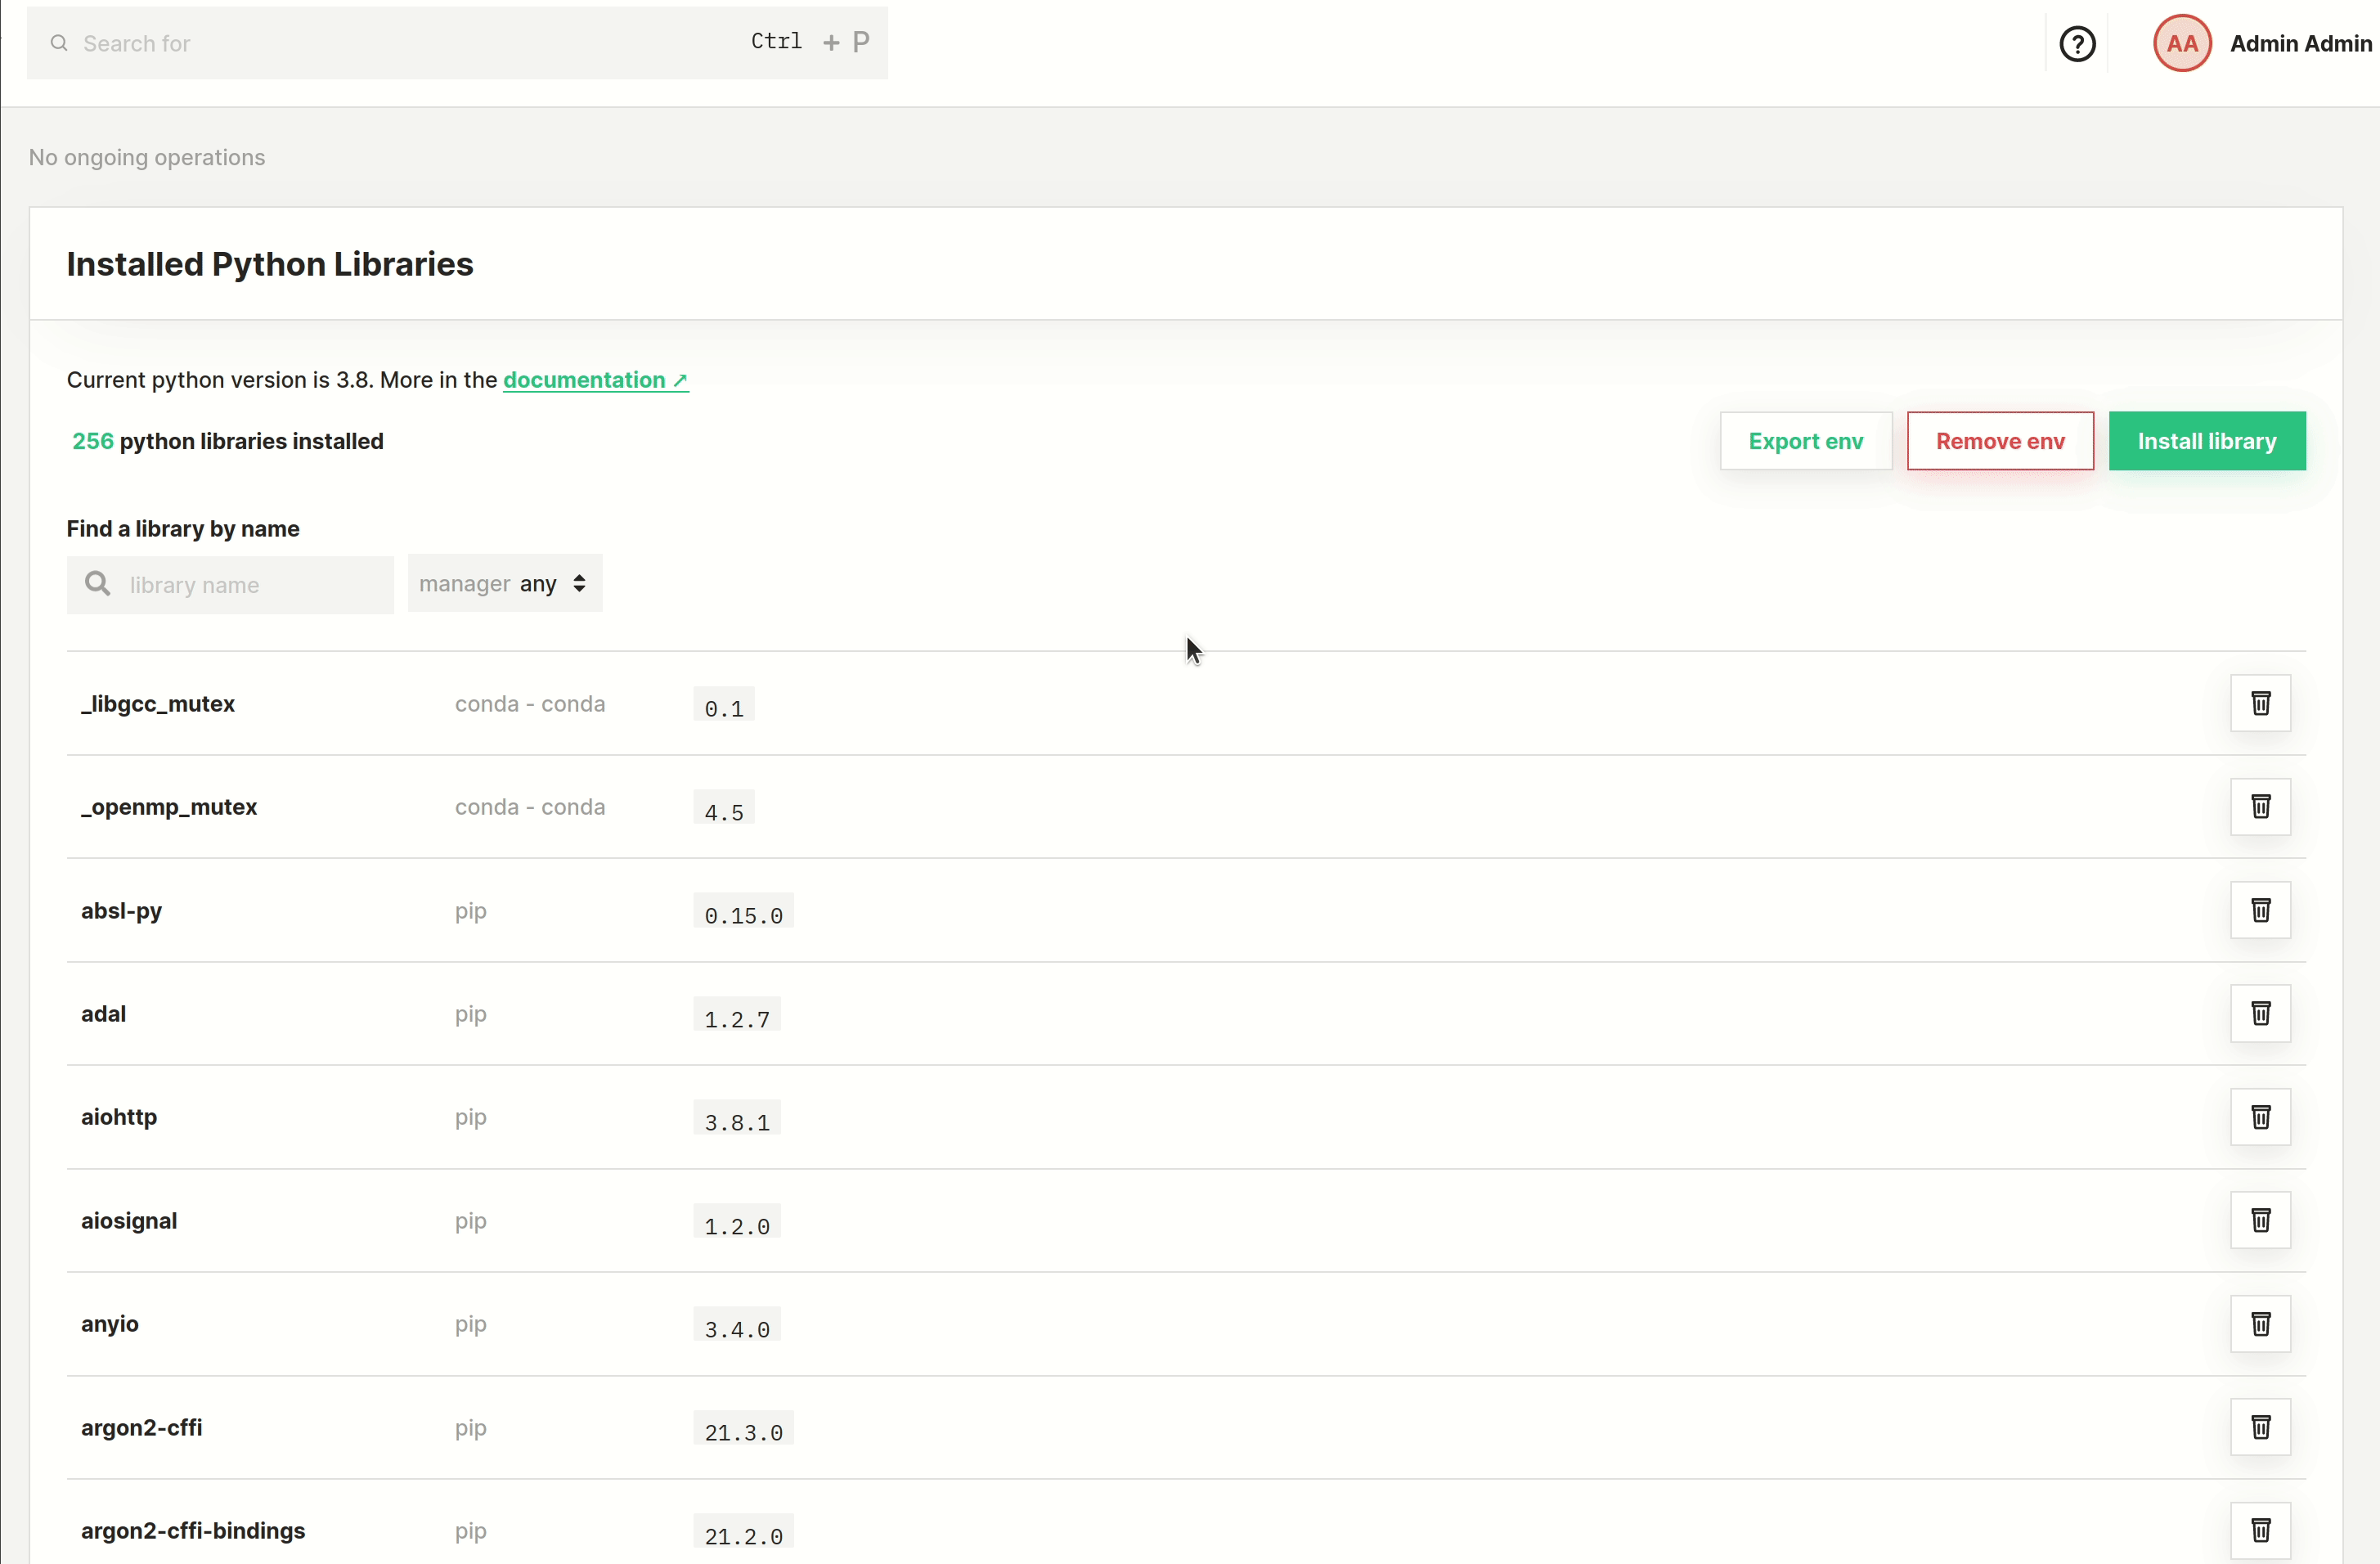Click the aiohttp library name
Screen dimensions: 2380x1564
[119, 1117]
